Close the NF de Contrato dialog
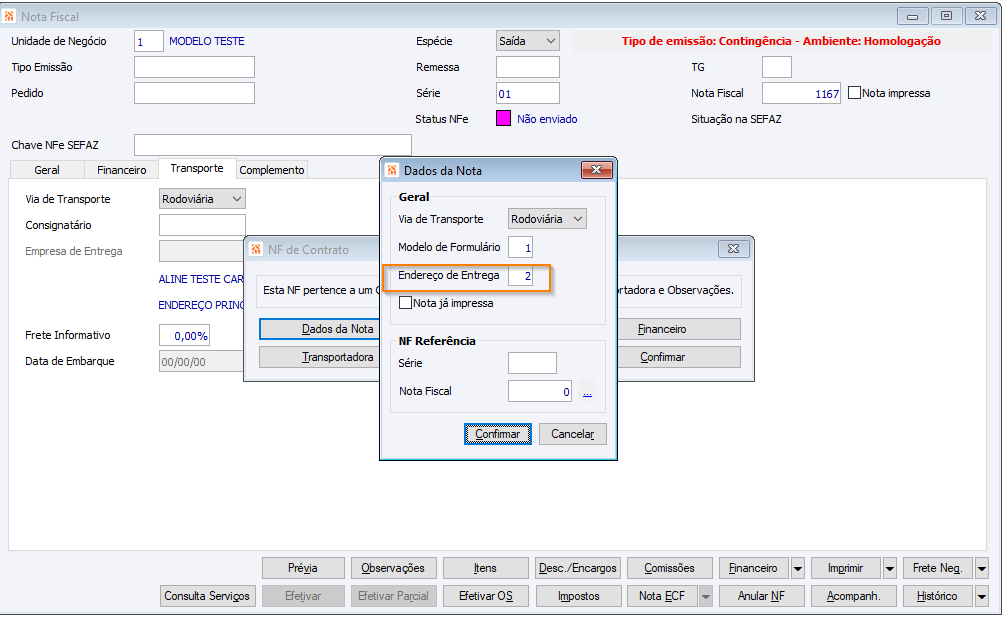This screenshot has width=1002, height=619. [734, 248]
